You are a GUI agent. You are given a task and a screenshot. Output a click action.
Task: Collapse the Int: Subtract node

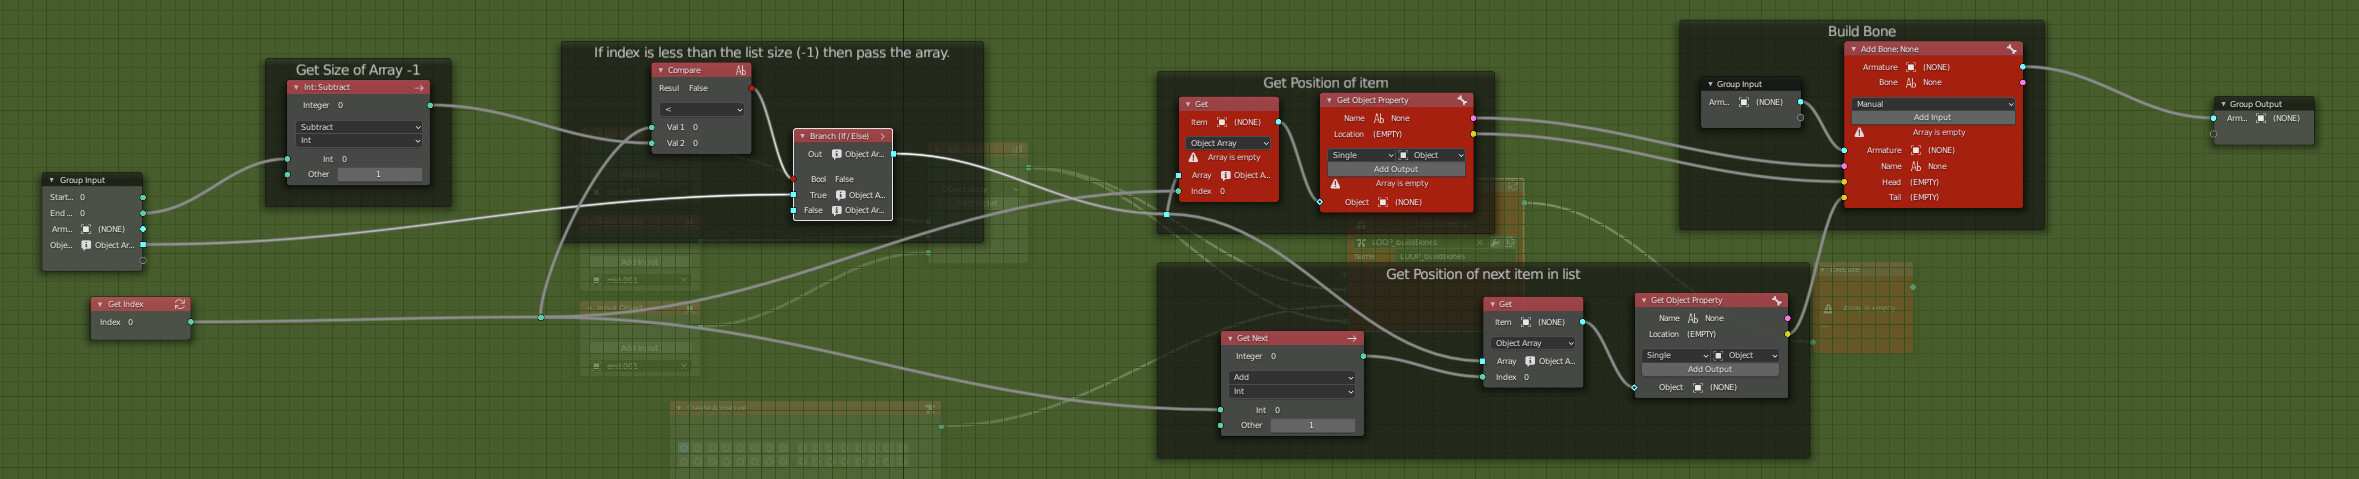pyautogui.click(x=296, y=88)
